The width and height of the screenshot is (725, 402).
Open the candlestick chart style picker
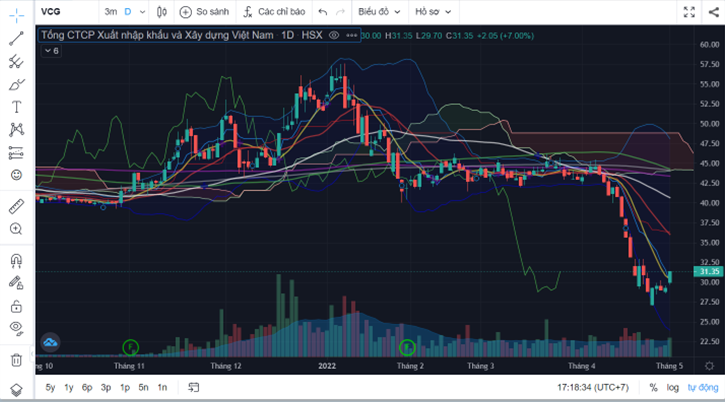tap(161, 12)
